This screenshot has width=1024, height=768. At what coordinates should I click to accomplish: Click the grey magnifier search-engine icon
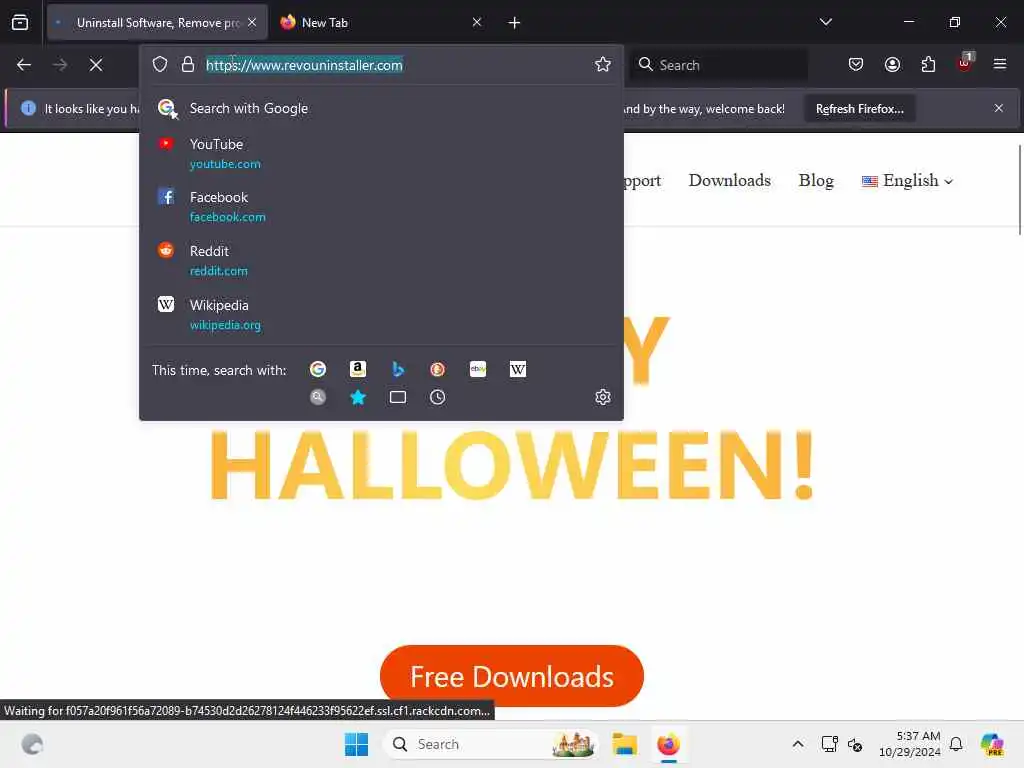coord(318,397)
